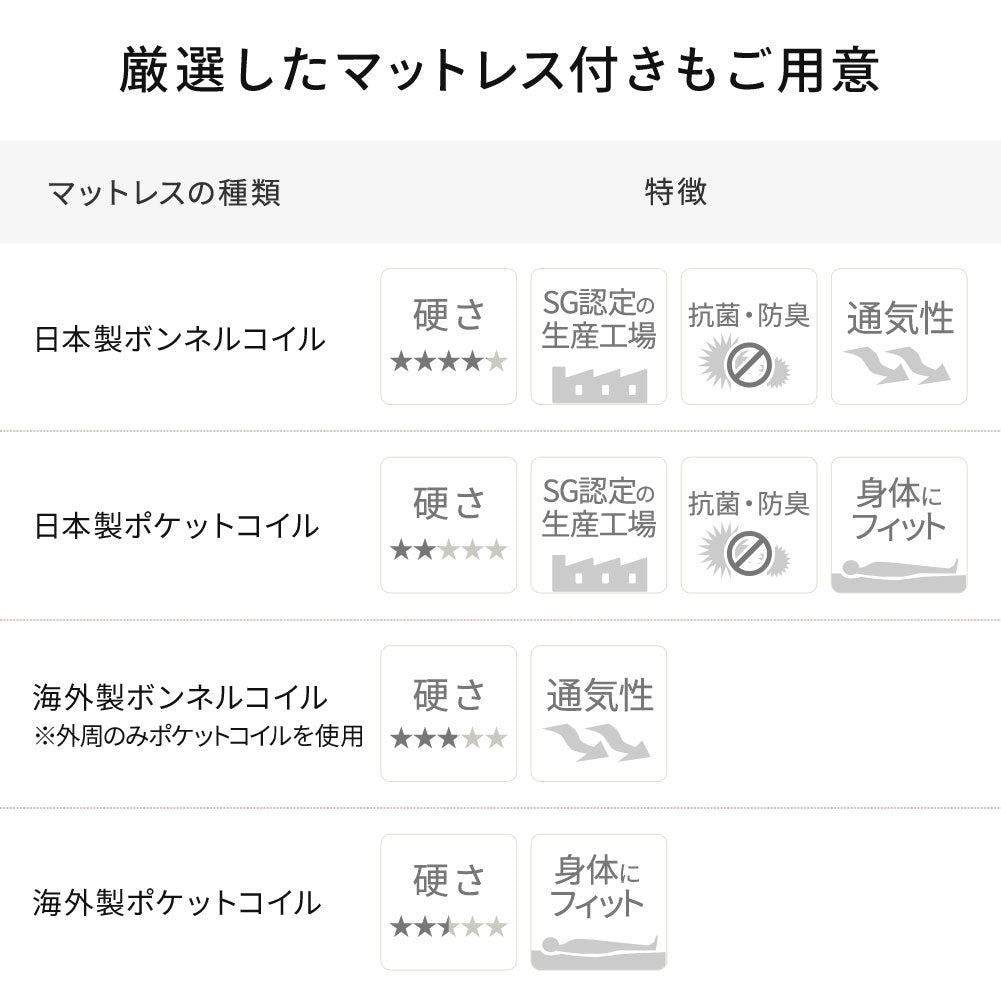
Task: Click the 特徴 column header
Action: click(676, 192)
